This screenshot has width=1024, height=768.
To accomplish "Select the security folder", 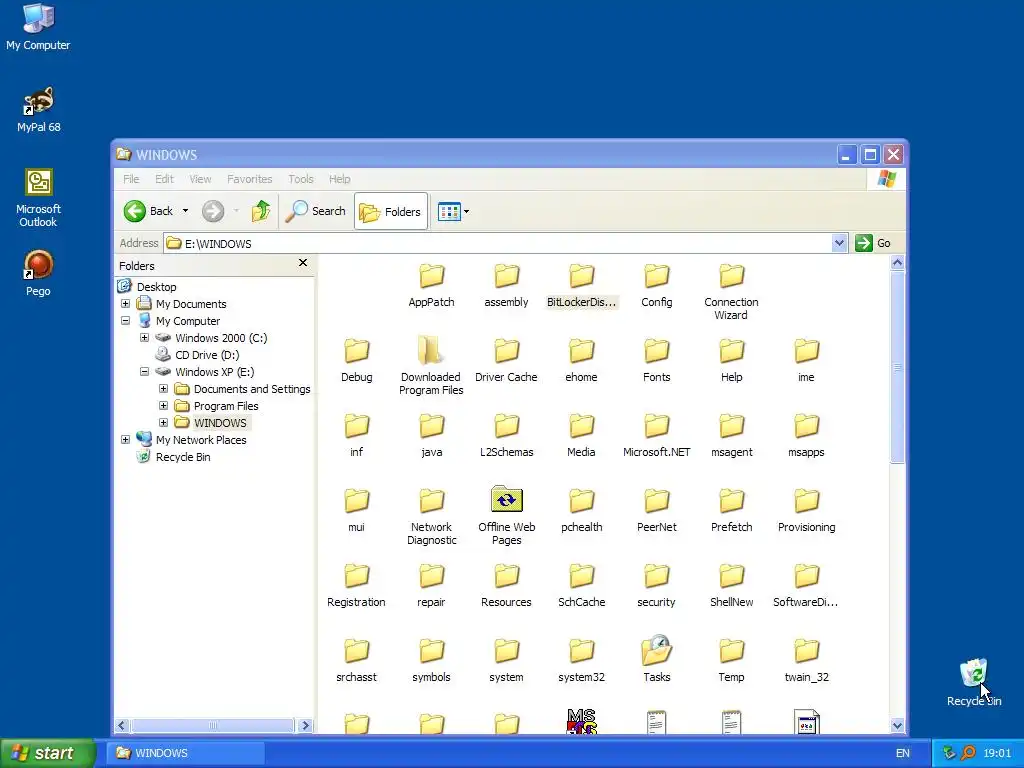I will [656, 586].
